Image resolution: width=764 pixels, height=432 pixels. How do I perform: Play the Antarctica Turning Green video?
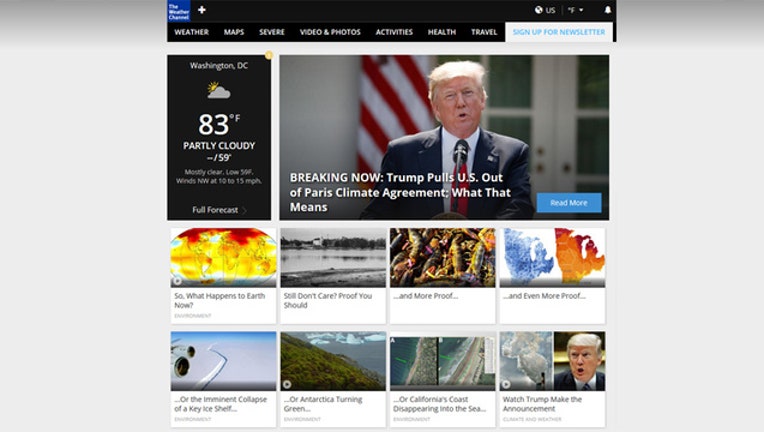287,384
